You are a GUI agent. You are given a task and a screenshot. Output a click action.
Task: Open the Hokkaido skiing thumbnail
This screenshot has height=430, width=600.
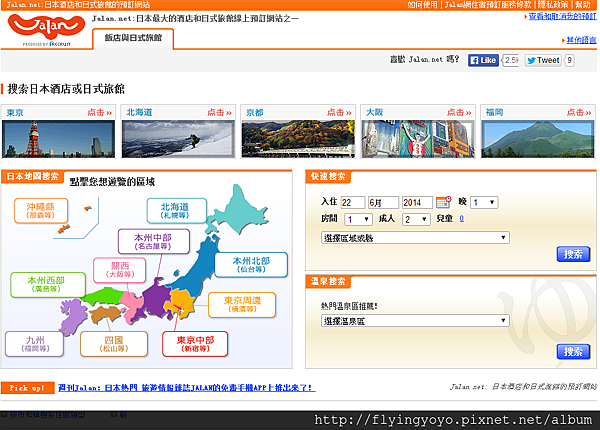point(178,139)
